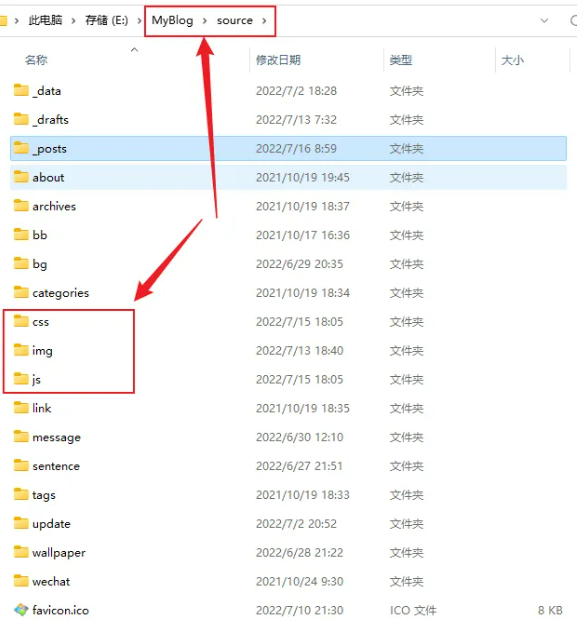Sort by 修改日期 column header
577x620 pixels.
tap(278, 60)
